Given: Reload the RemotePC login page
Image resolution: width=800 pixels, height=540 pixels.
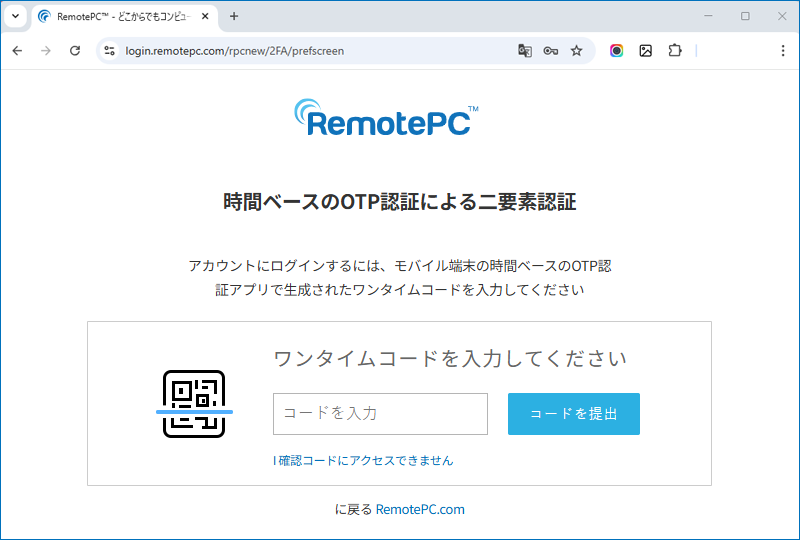Looking at the screenshot, I should (75, 51).
